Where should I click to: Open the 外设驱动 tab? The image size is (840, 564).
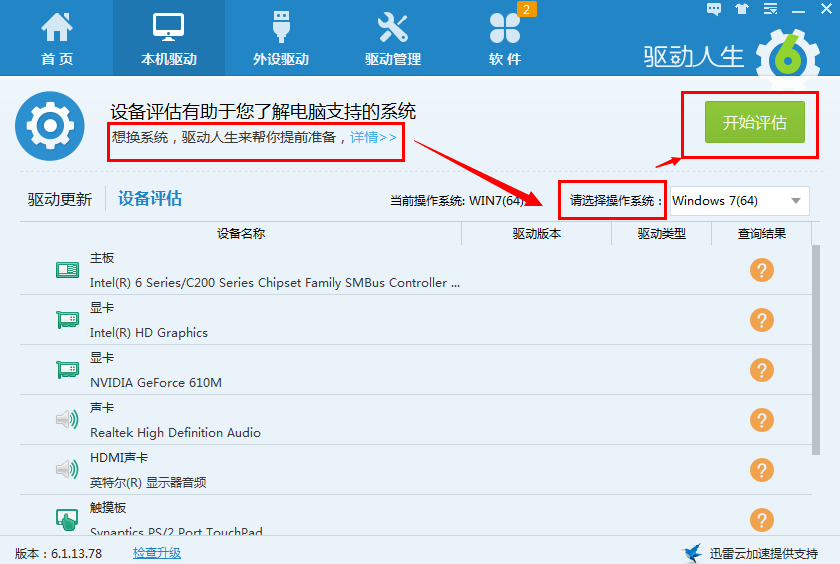click(x=281, y=39)
